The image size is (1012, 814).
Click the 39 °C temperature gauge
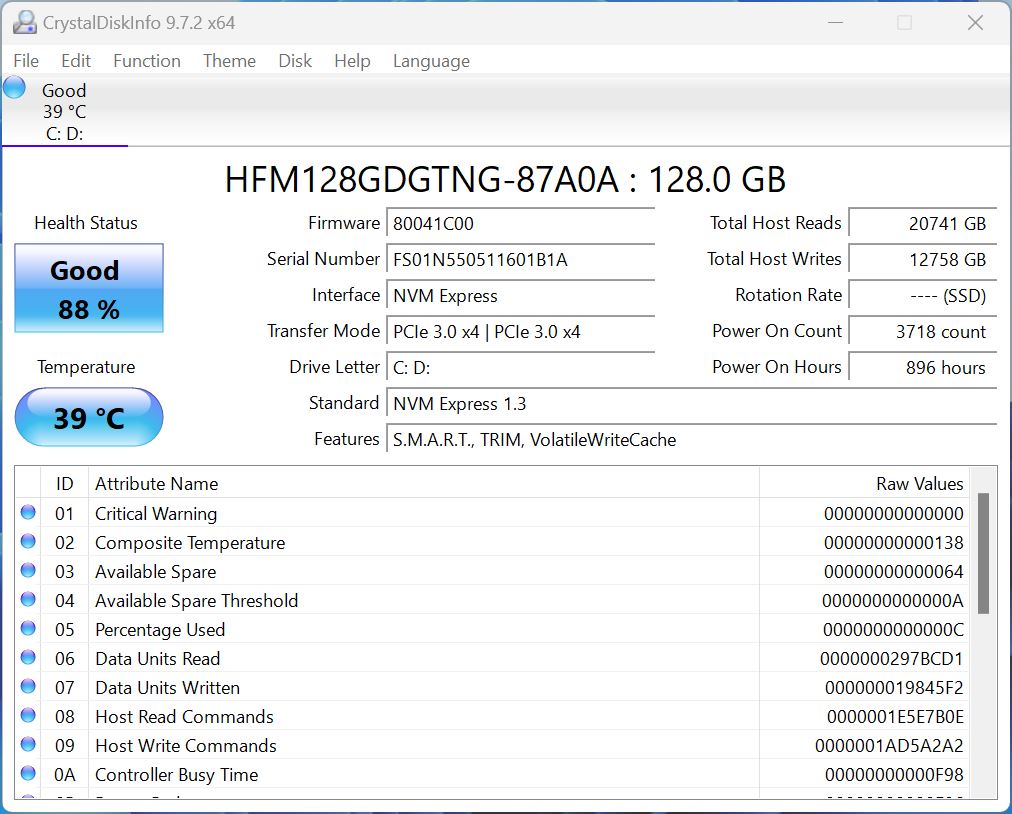88,417
